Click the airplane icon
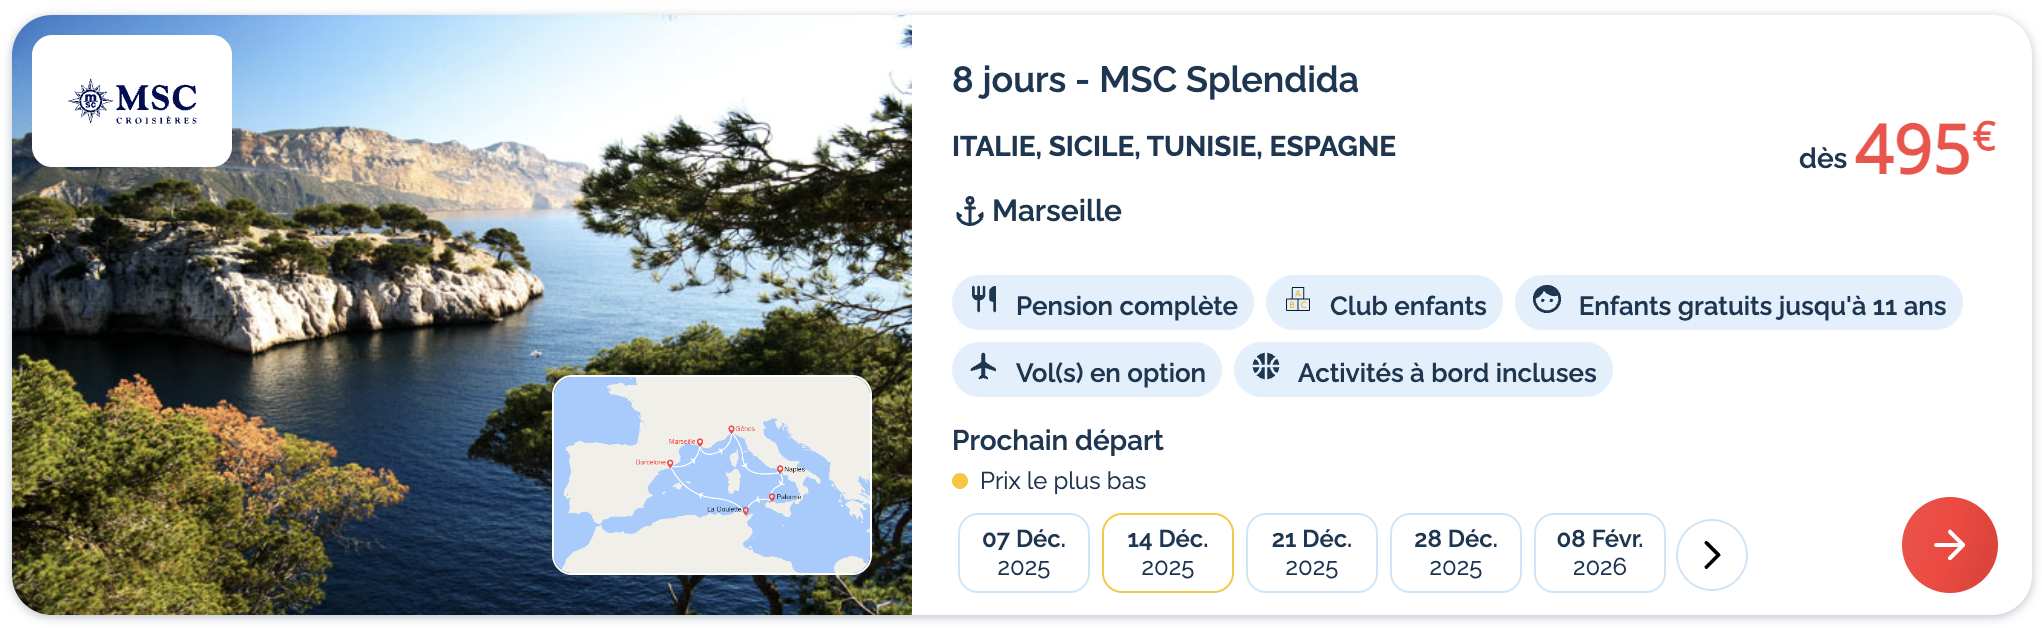 (x=984, y=367)
